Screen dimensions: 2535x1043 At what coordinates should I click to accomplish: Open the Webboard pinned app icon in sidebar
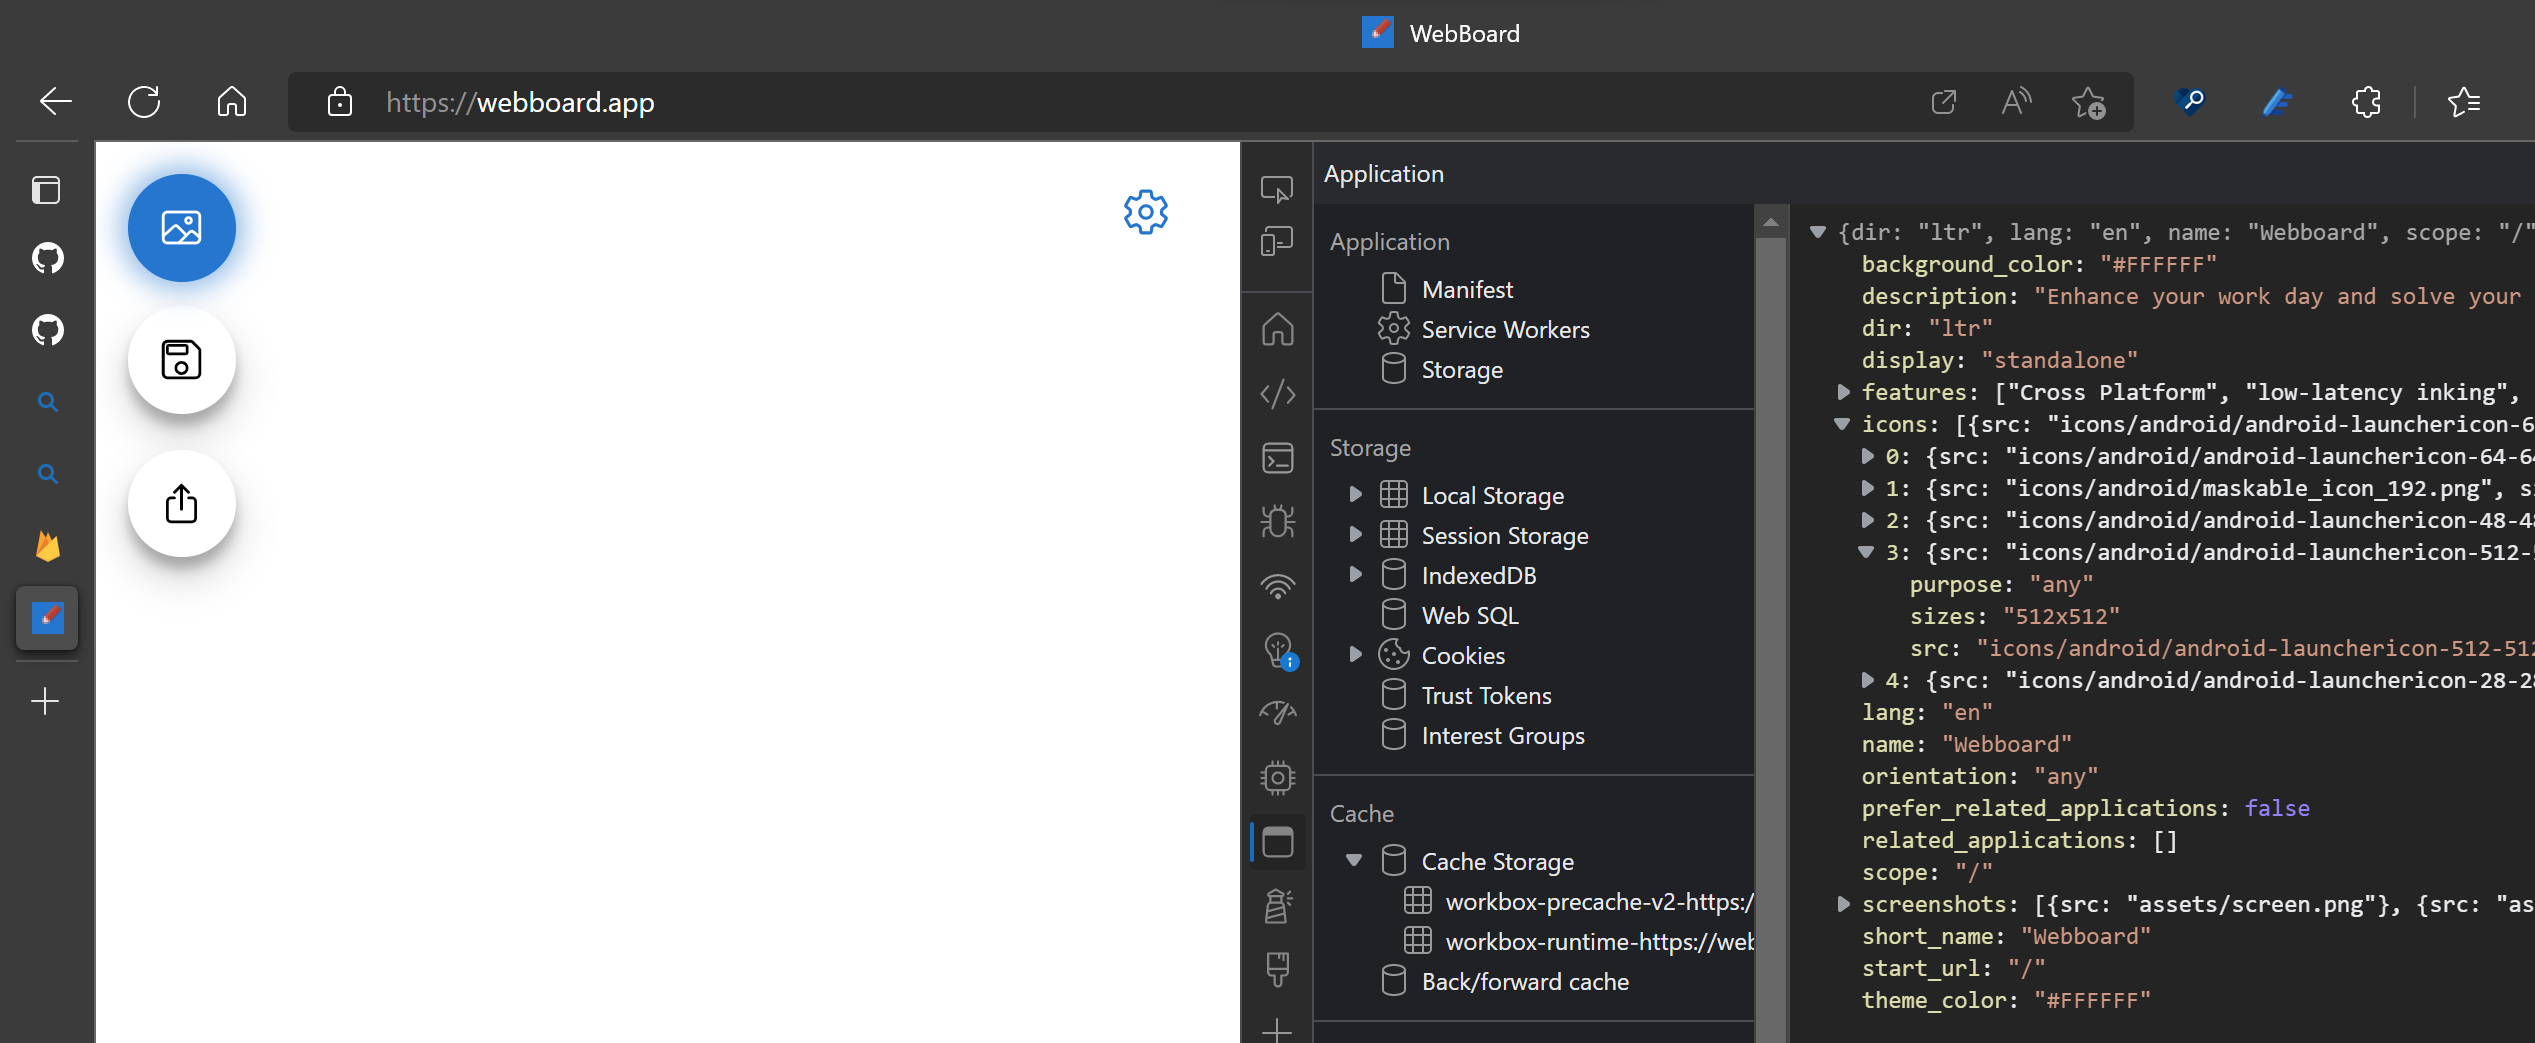(x=47, y=617)
